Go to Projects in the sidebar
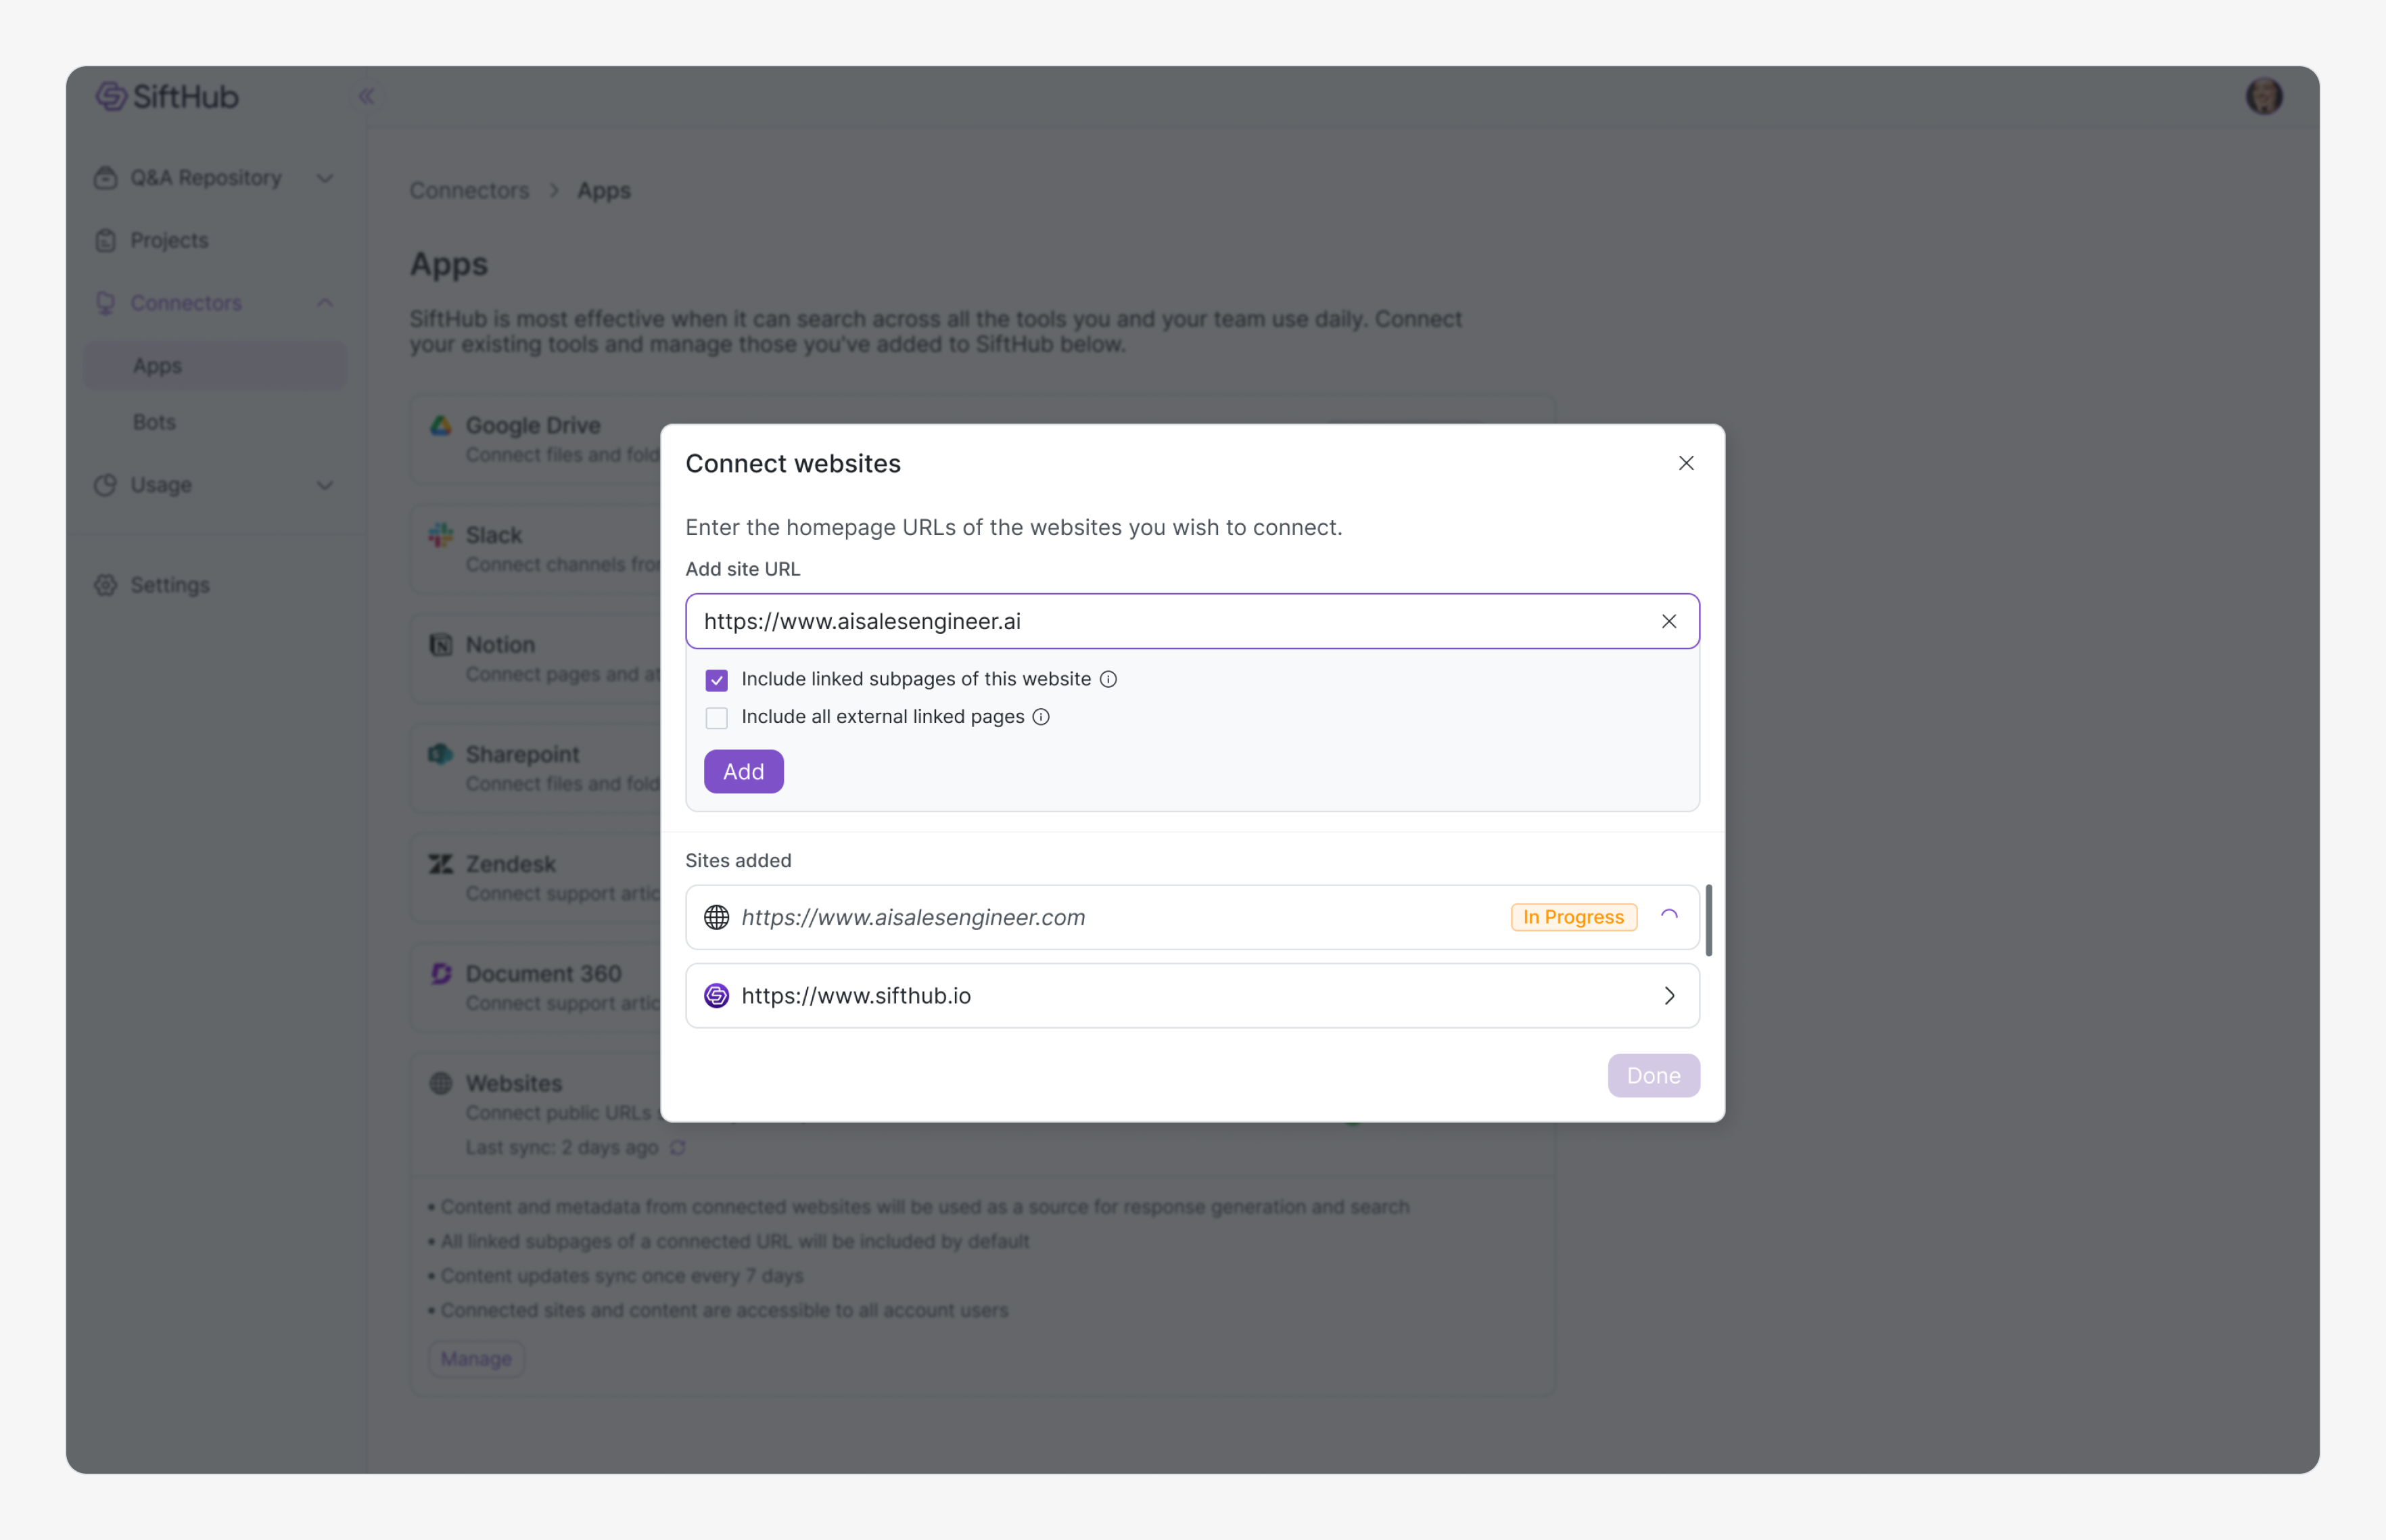 [169, 240]
